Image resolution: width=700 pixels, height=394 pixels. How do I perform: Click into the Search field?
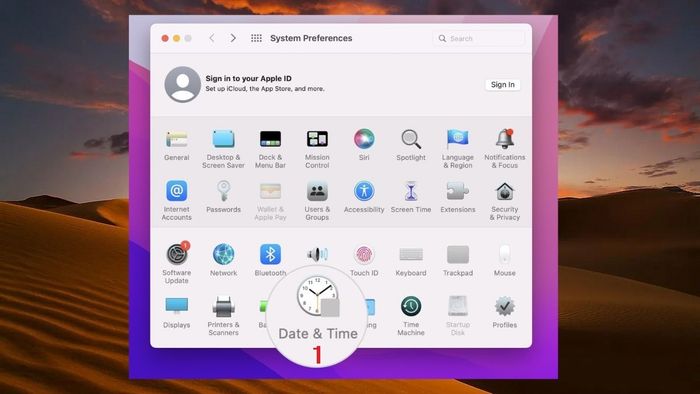(479, 38)
